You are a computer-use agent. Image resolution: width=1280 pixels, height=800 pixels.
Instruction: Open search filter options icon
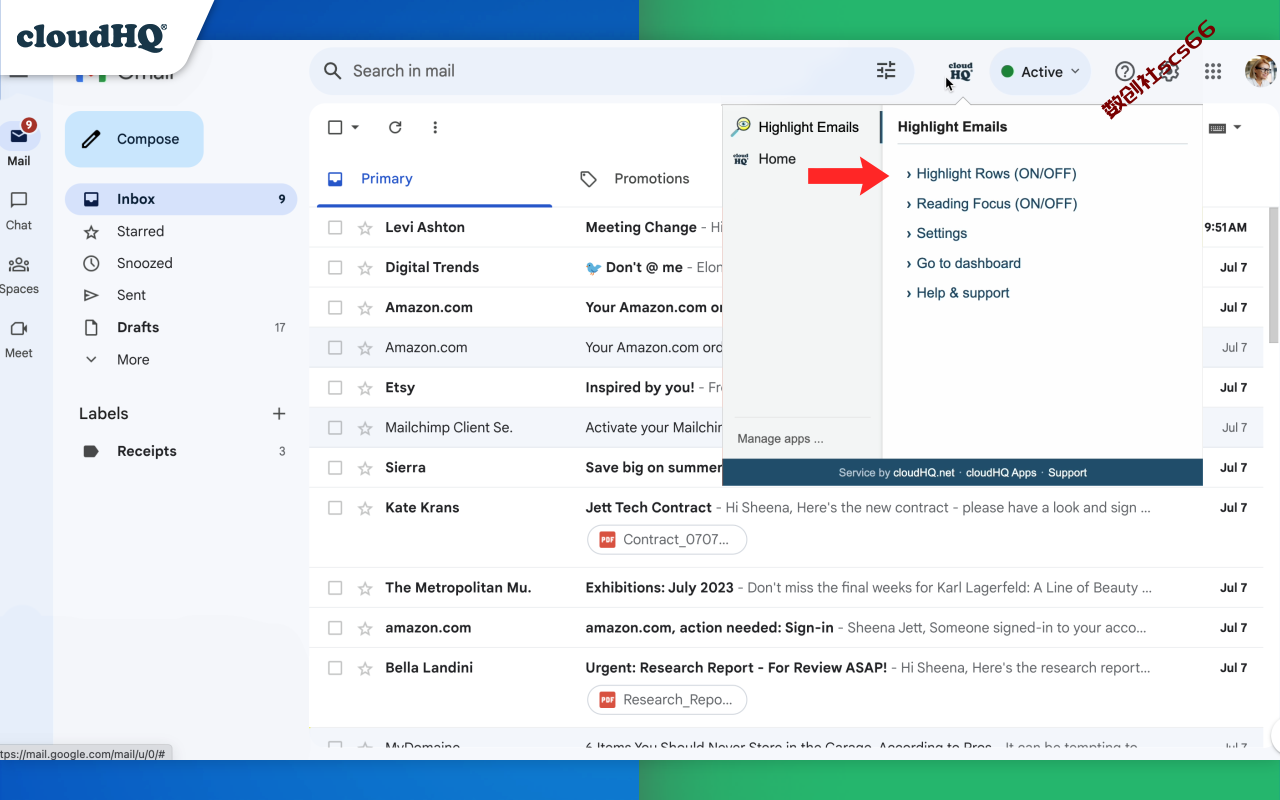pyautogui.click(x=886, y=71)
